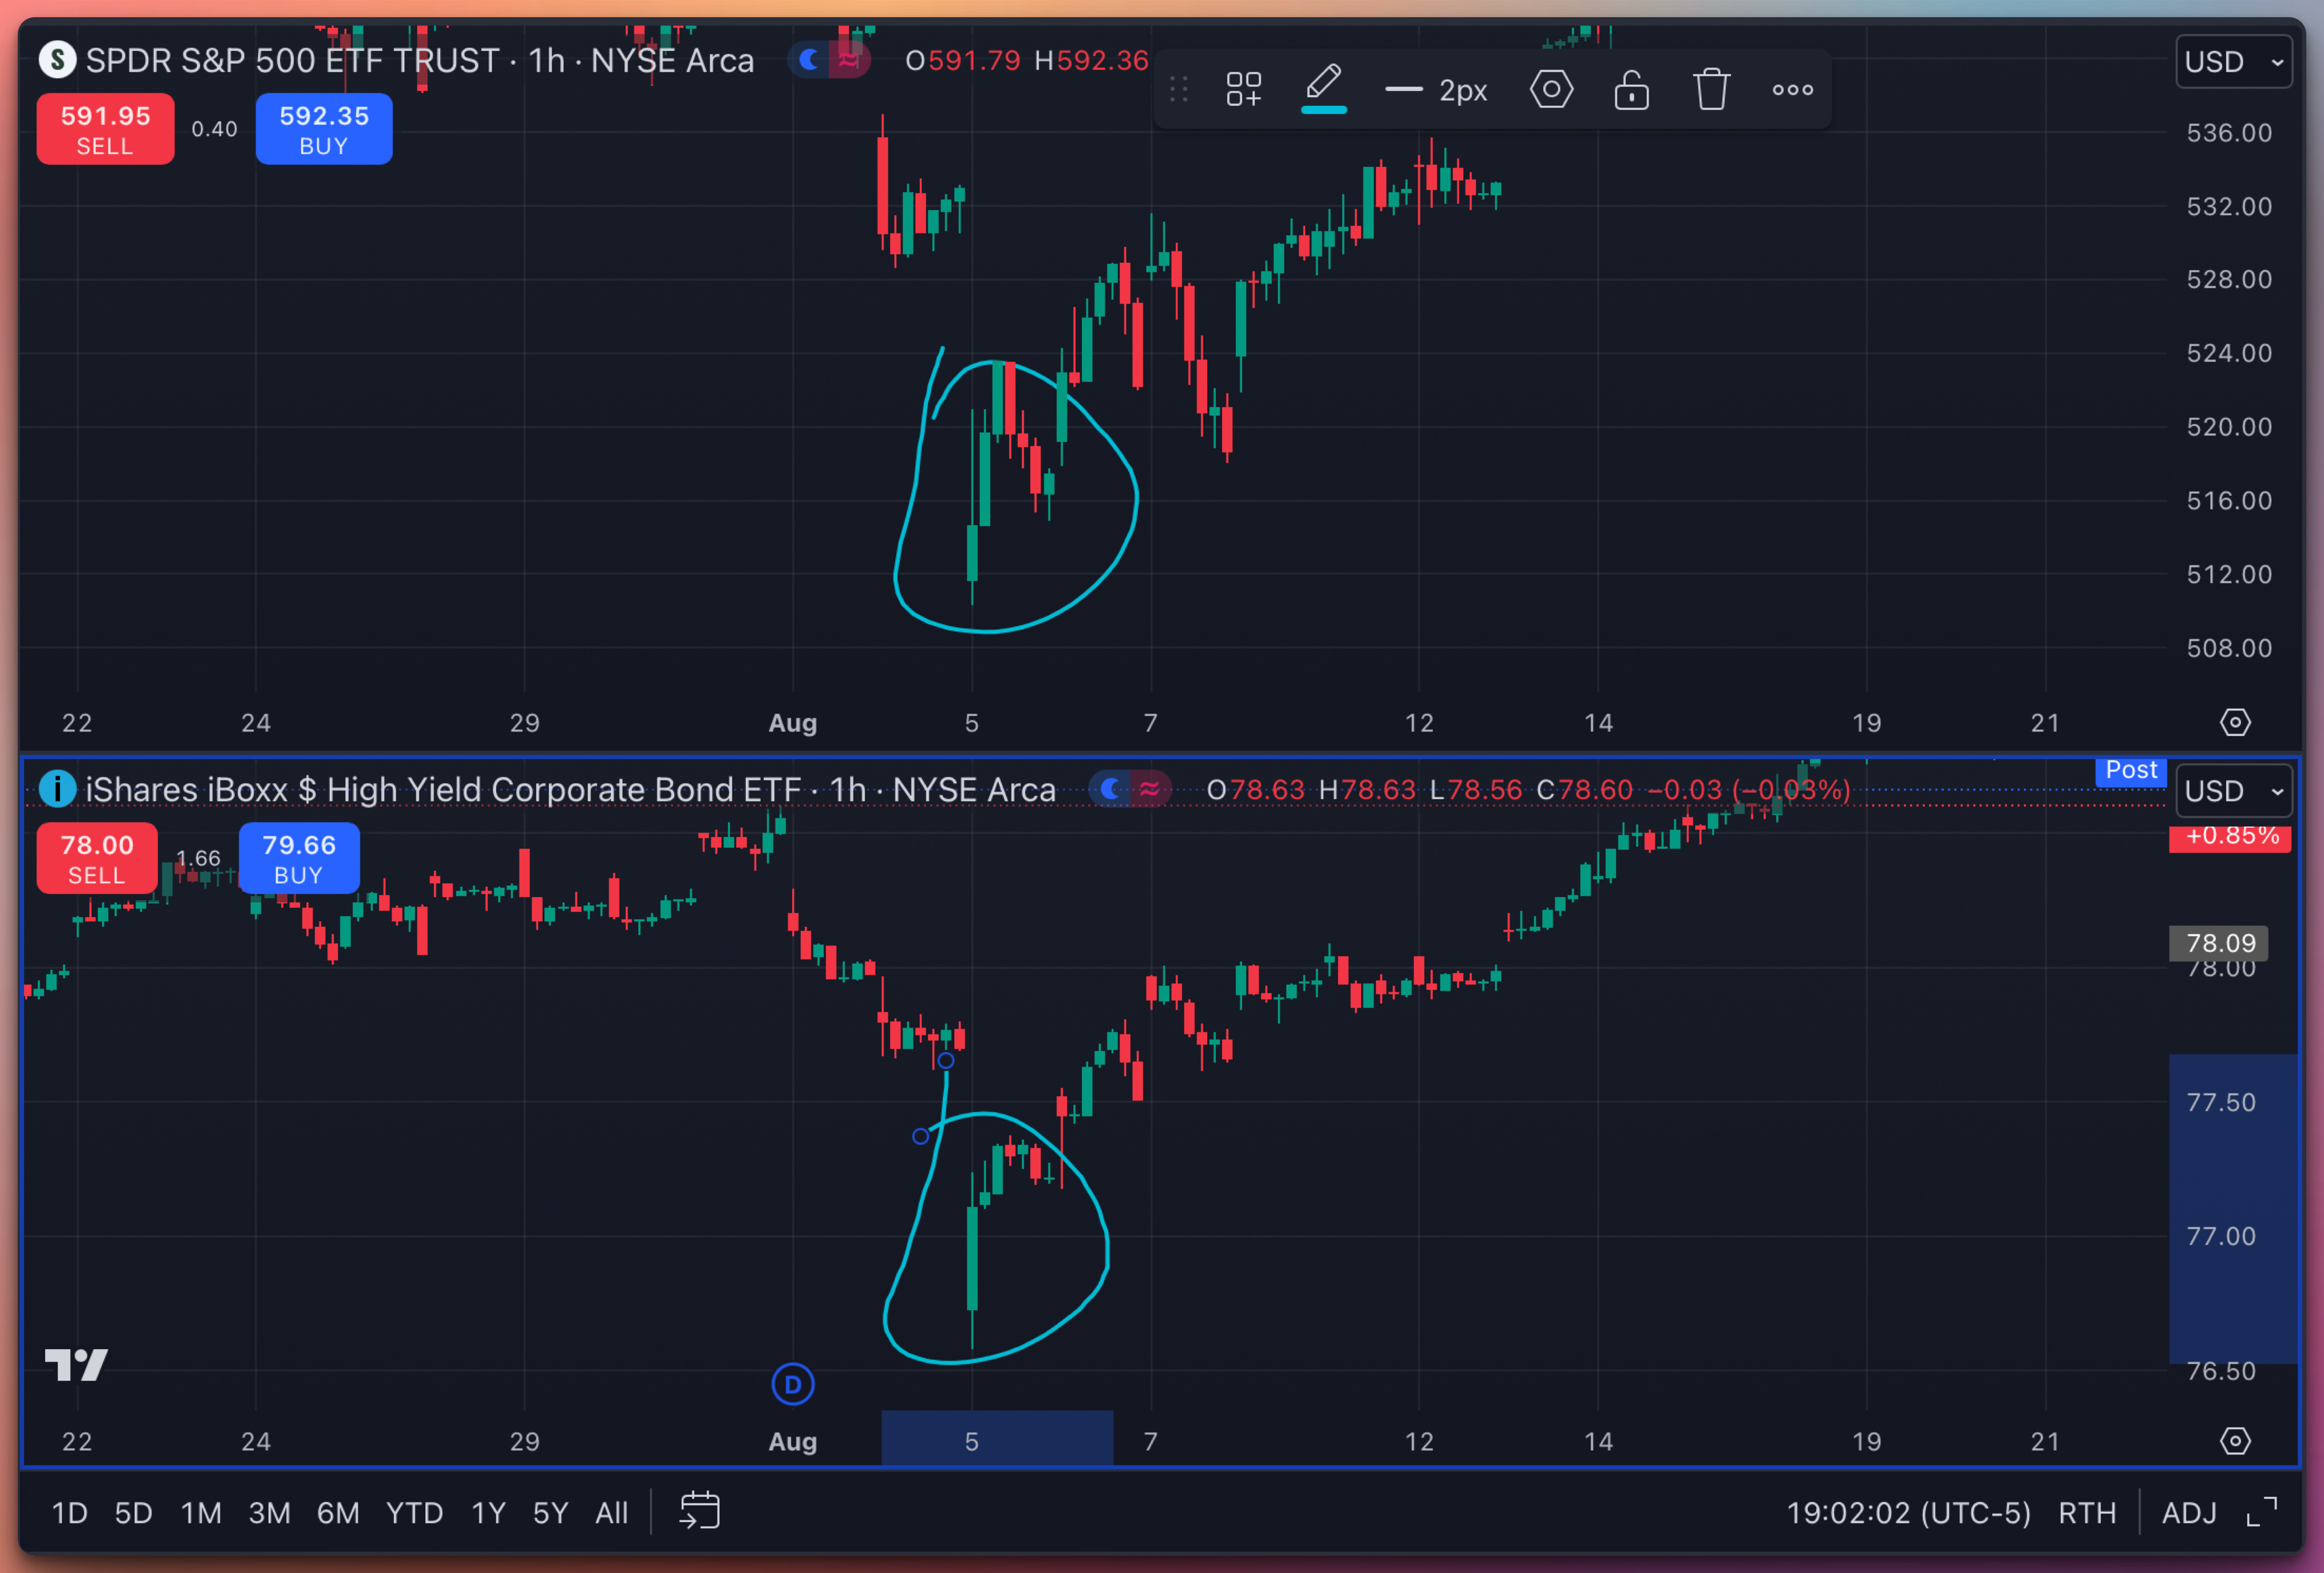Click SPY 591.95 SELL button
The height and width of the screenshot is (1573, 2324).
tap(105, 129)
